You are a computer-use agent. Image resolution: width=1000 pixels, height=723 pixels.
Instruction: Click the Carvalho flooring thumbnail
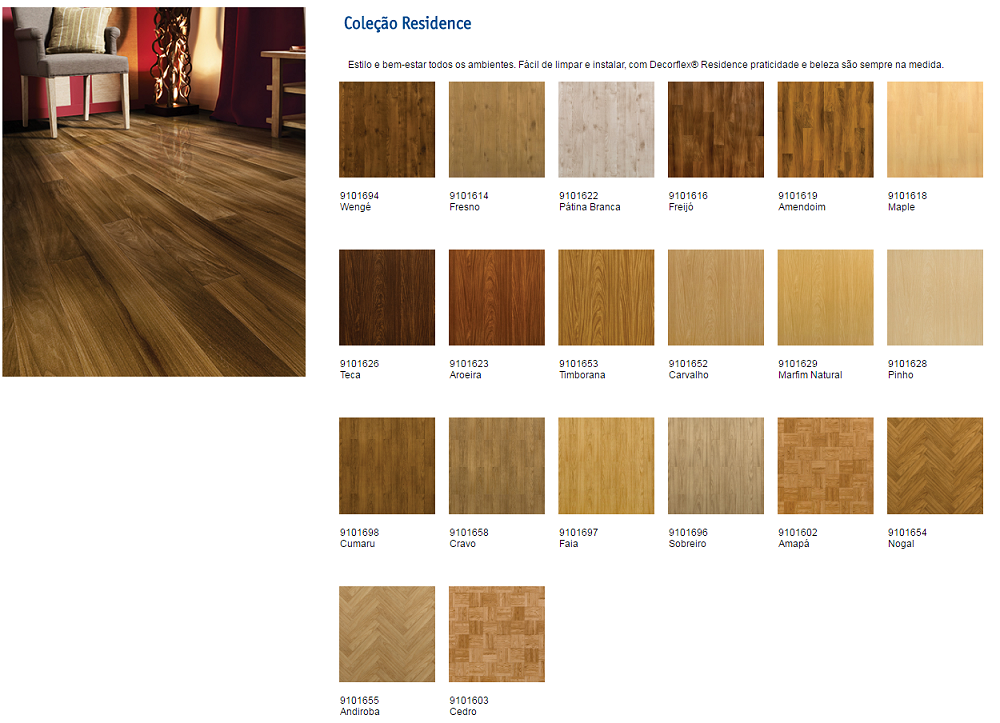click(716, 298)
